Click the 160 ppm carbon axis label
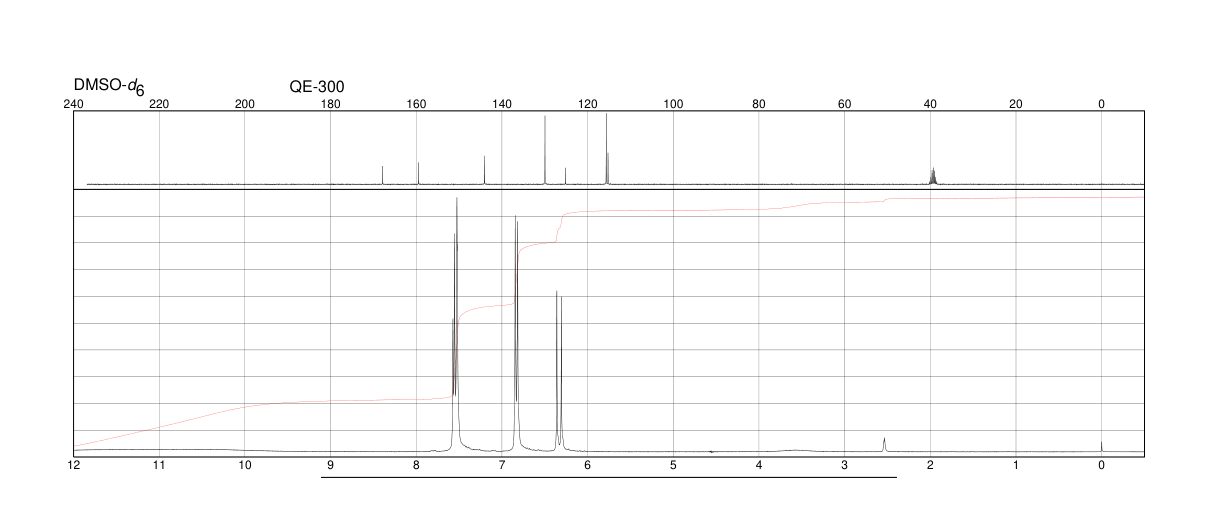This screenshot has width=1224, height=528. point(416,104)
